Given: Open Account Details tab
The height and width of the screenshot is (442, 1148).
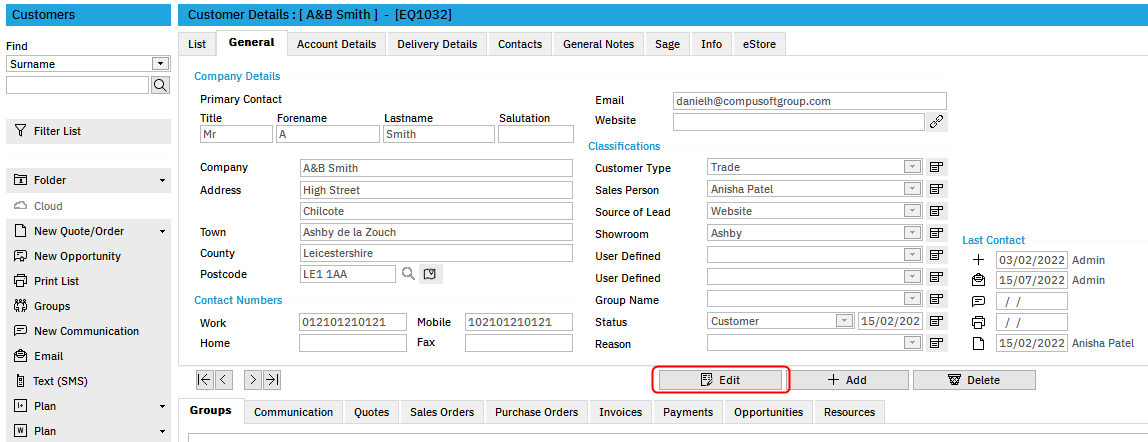Looking at the screenshot, I should tap(336, 44).
